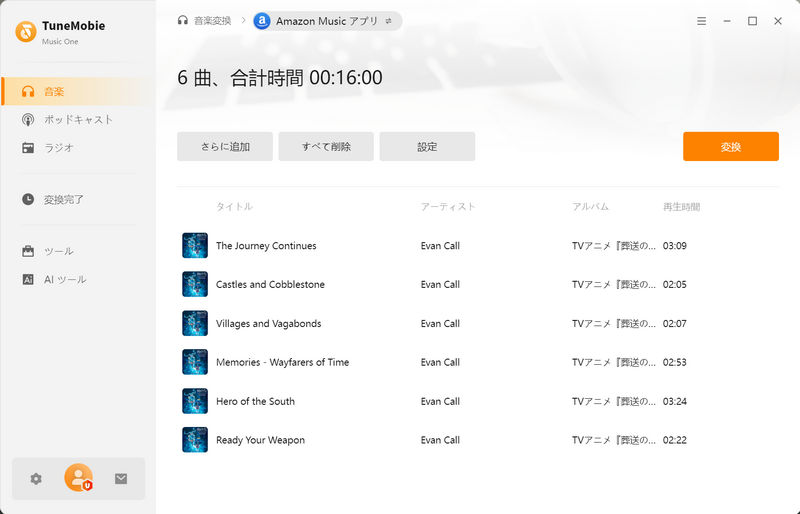Click Evan Call in The Journey Continues row
Screen dimensions: 800x514
pos(440,246)
